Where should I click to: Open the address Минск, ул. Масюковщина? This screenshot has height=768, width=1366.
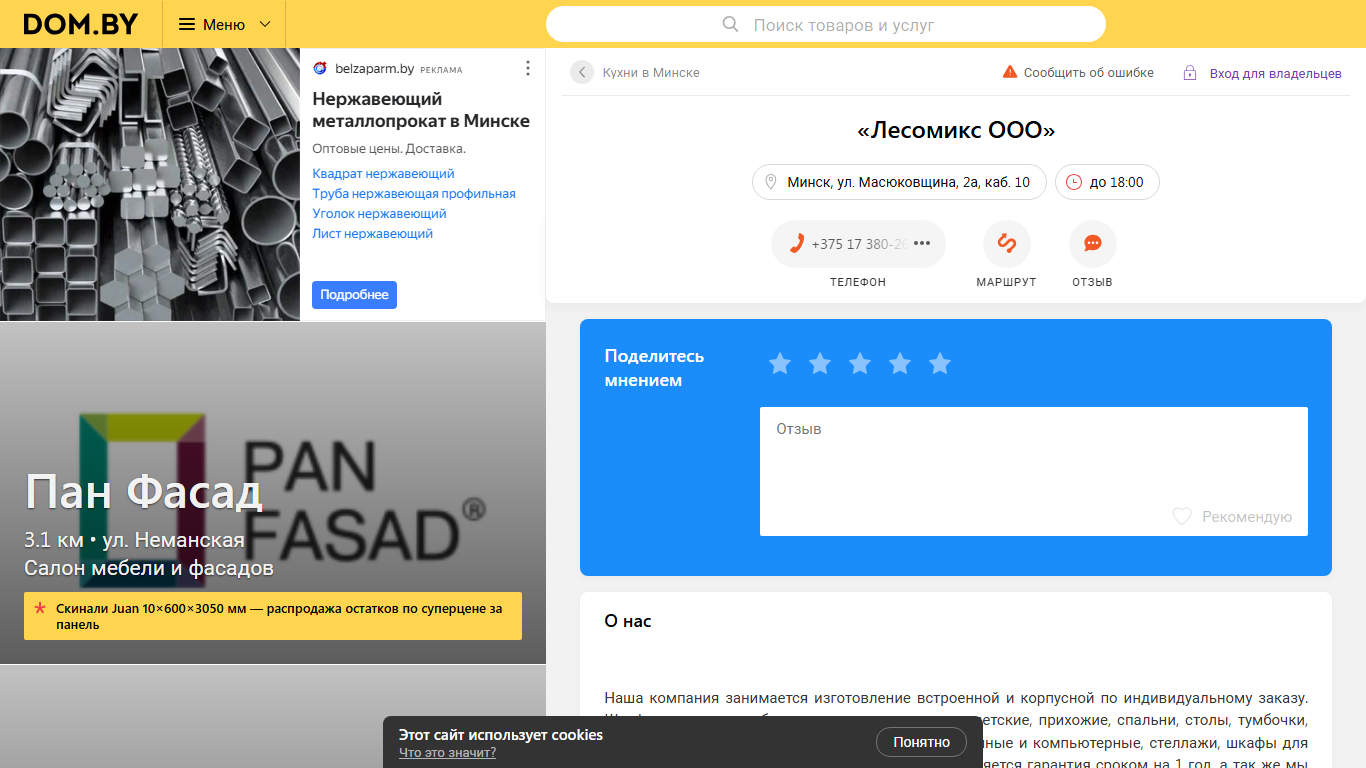click(x=899, y=182)
